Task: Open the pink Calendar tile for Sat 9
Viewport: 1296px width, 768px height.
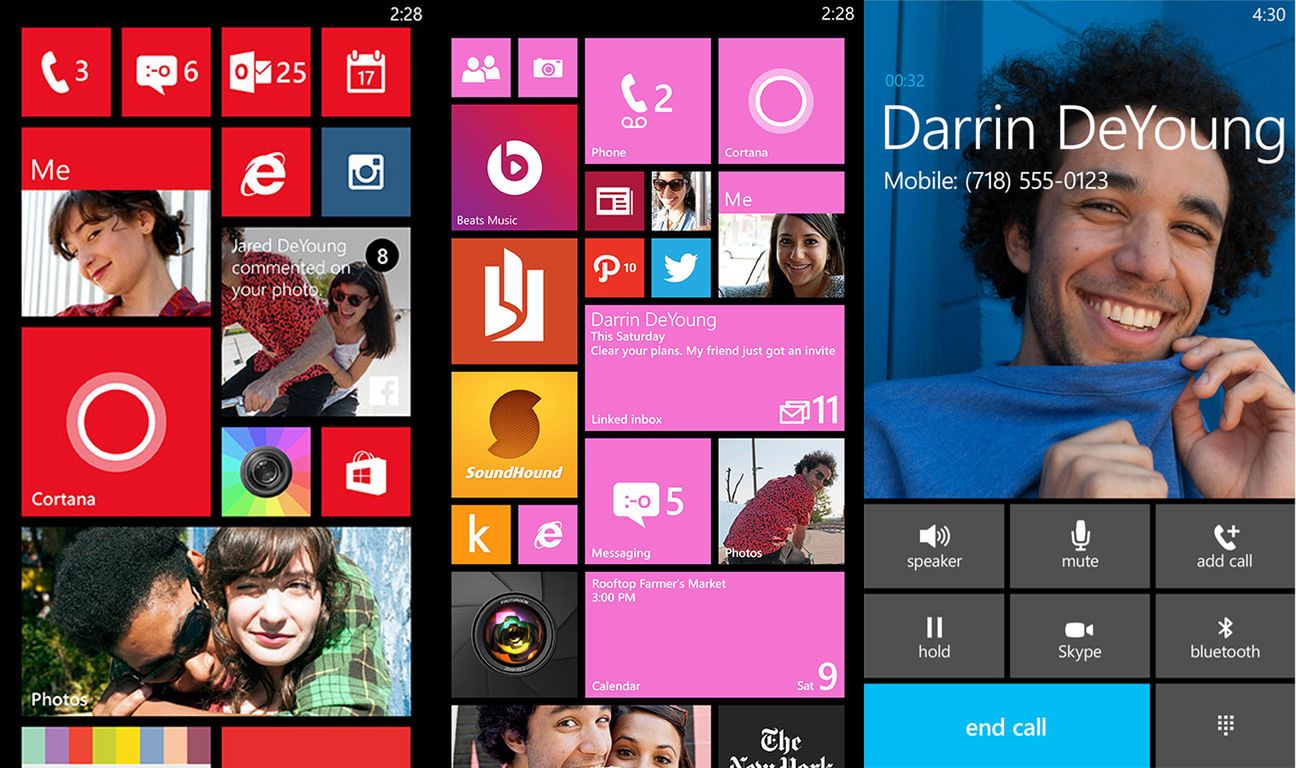Action: [714, 635]
